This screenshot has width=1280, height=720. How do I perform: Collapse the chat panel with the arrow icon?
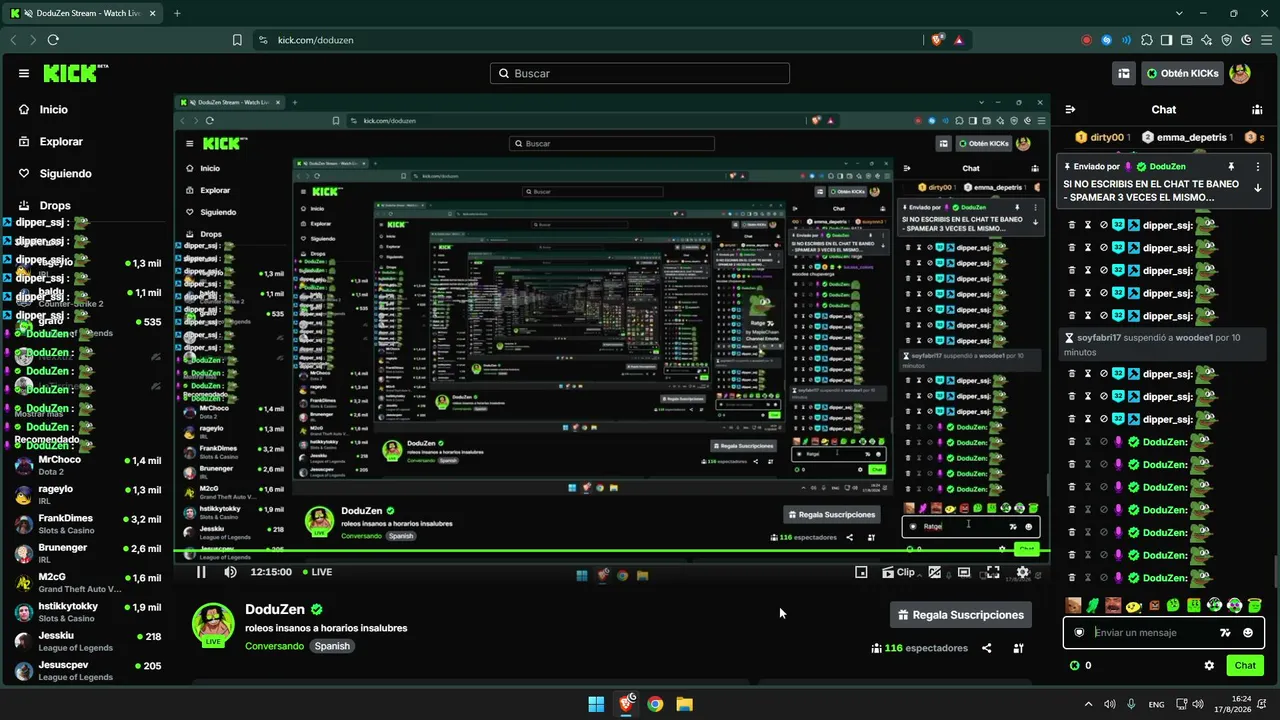tap(1070, 109)
